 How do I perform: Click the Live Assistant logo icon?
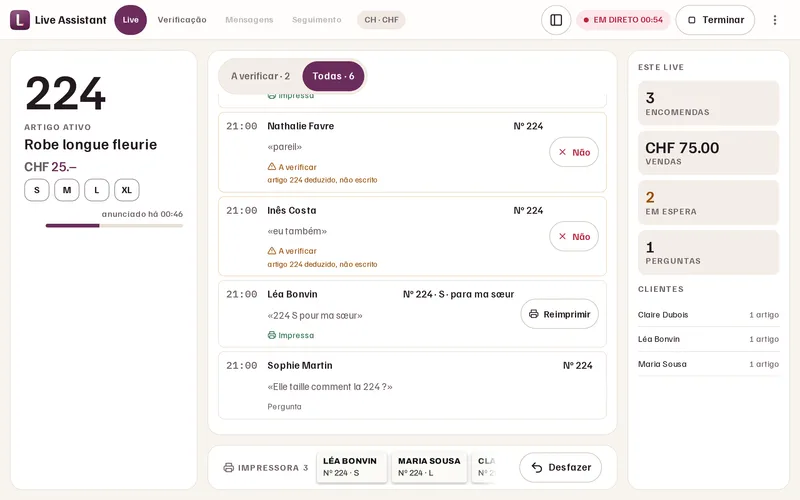pos(20,20)
